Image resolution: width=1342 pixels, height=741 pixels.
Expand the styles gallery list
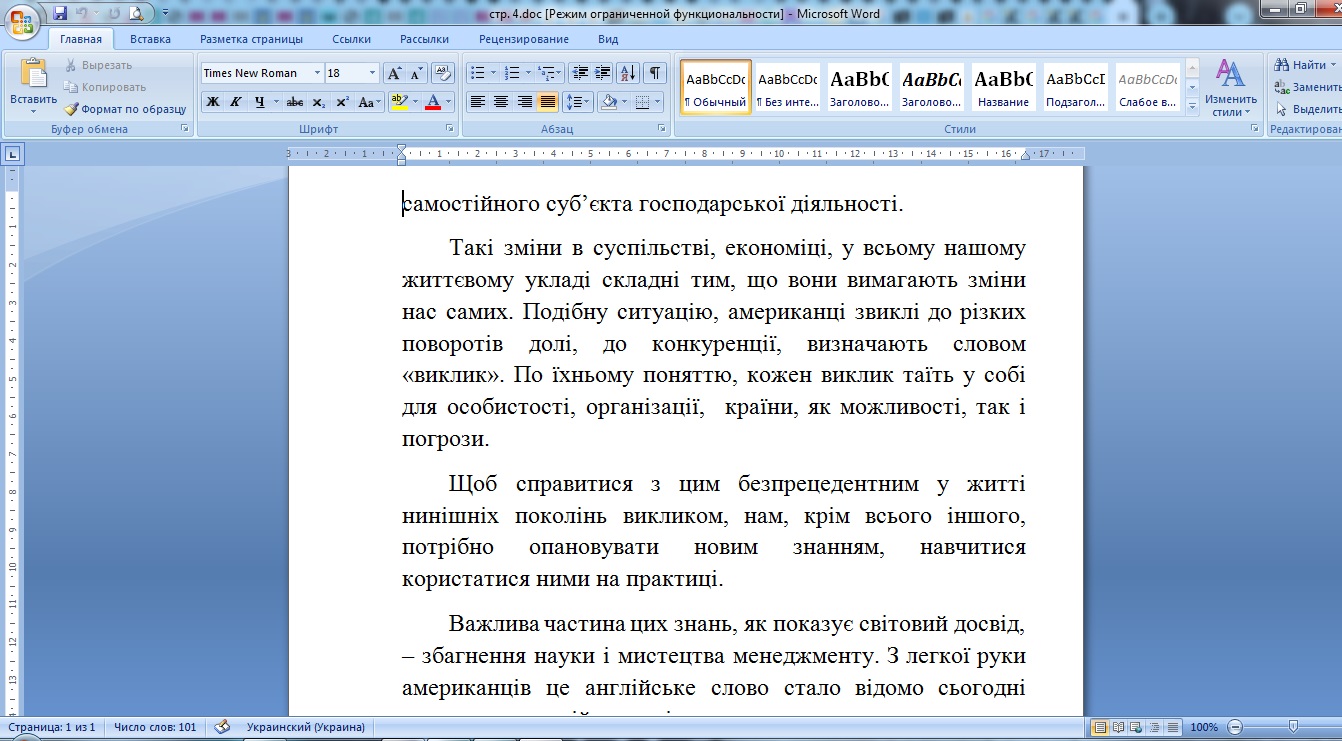[1192, 105]
